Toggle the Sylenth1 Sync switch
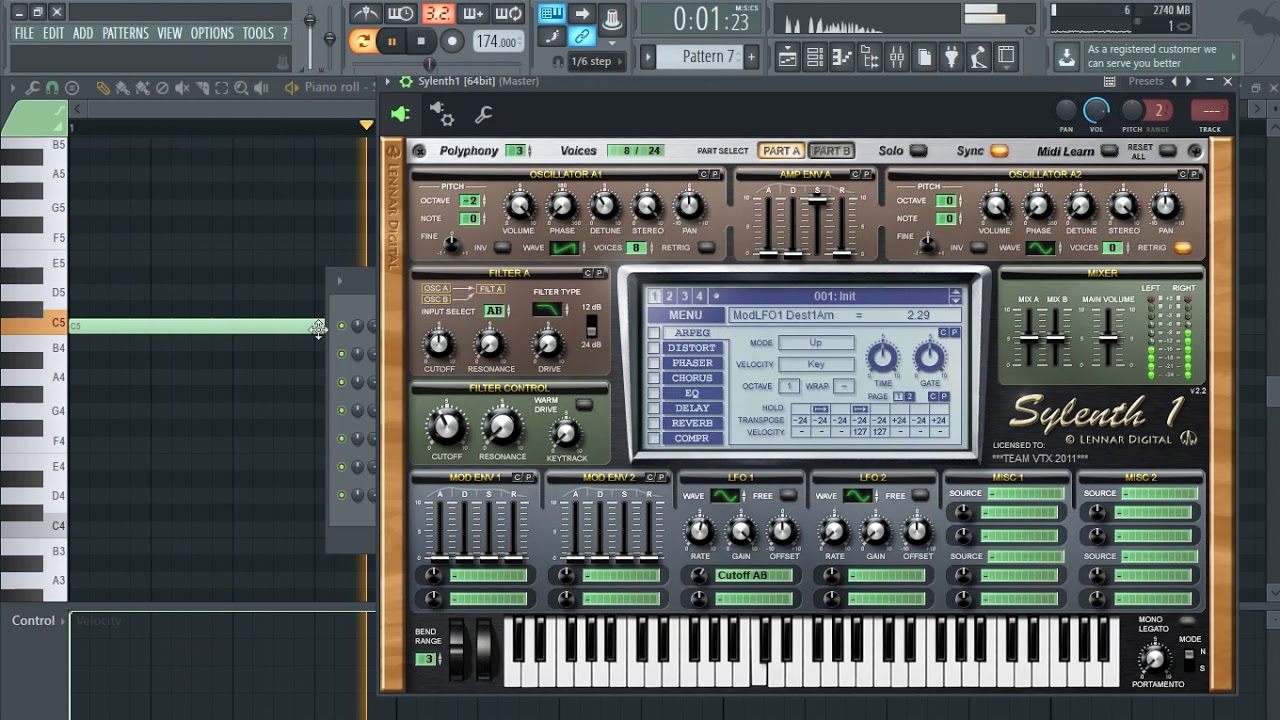1280x720 pixels. coord(998,151)
